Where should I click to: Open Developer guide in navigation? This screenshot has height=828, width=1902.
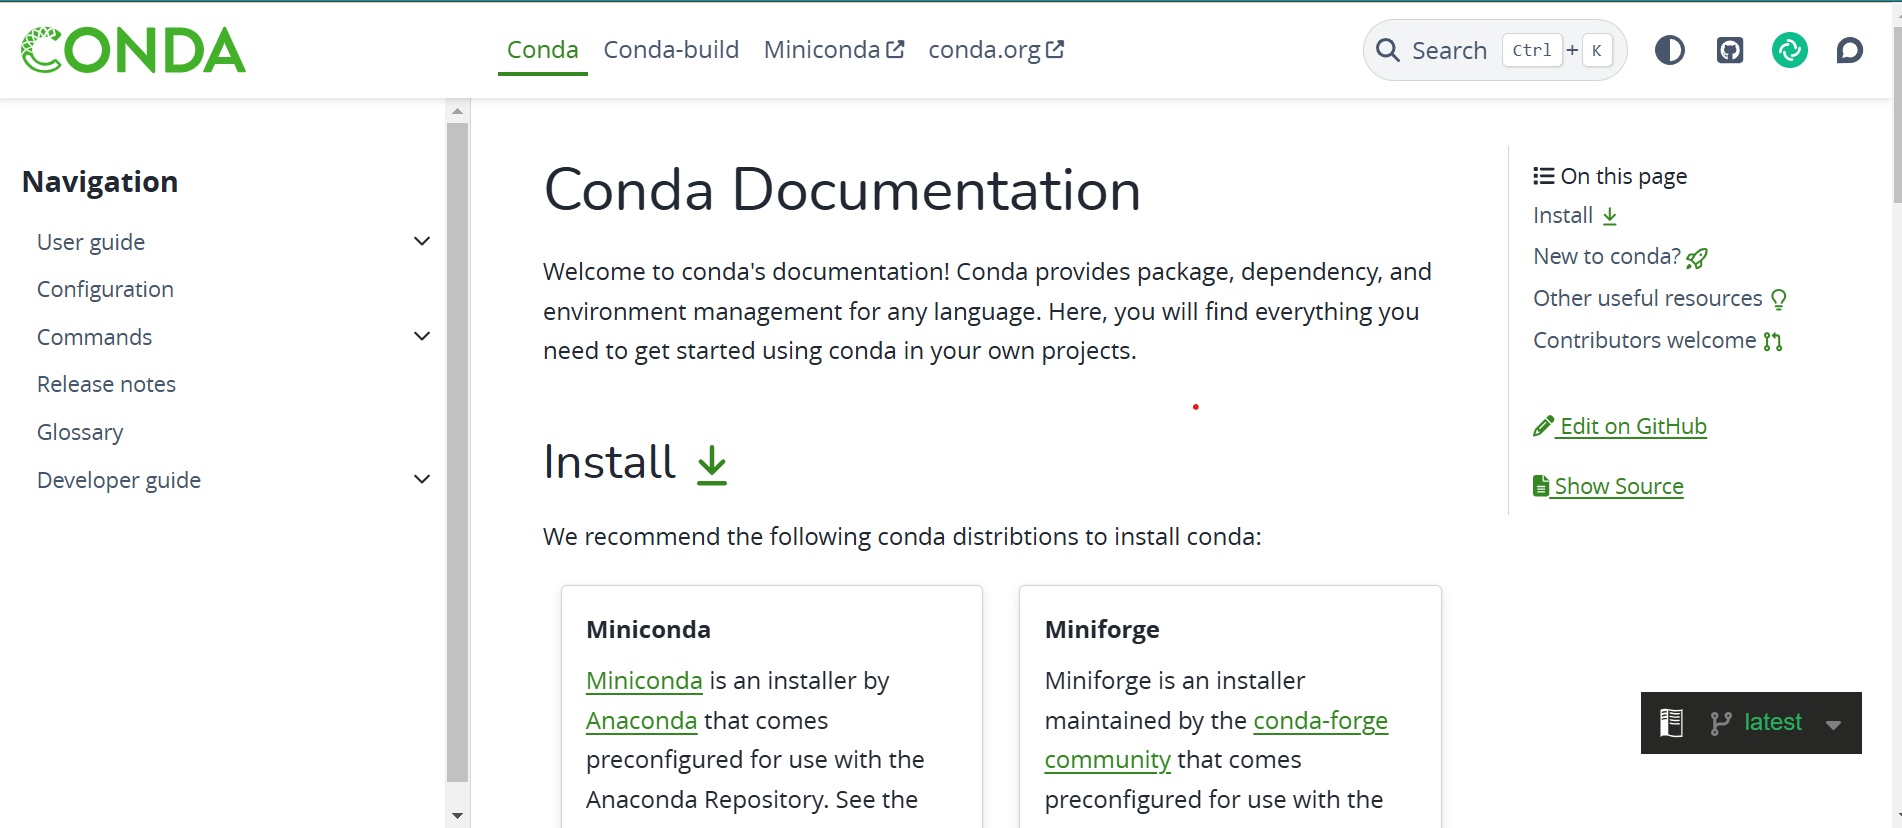[x=119, y=480]
